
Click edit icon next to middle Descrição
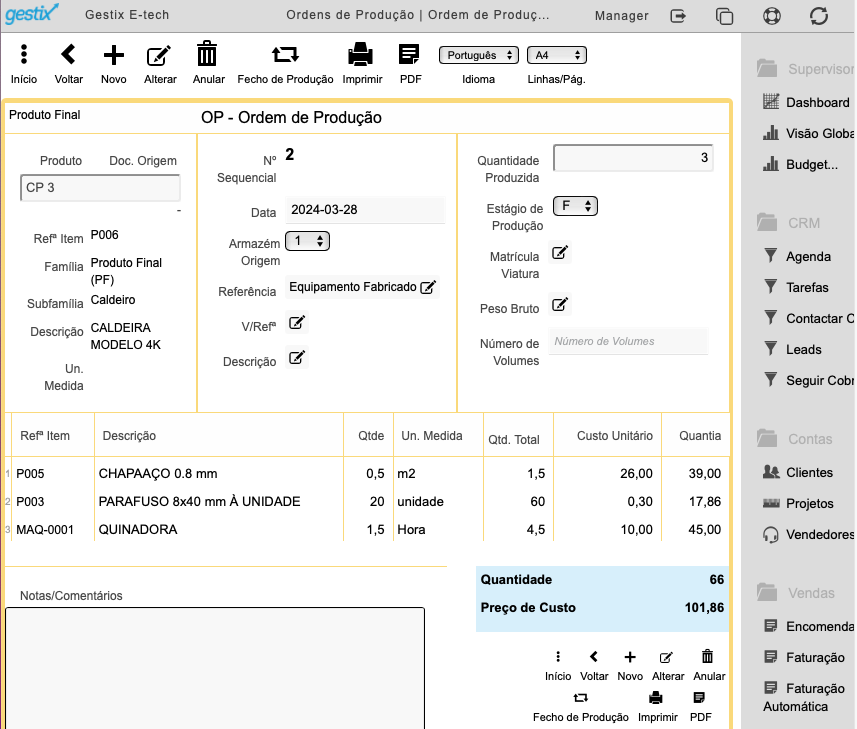[297, 357]
